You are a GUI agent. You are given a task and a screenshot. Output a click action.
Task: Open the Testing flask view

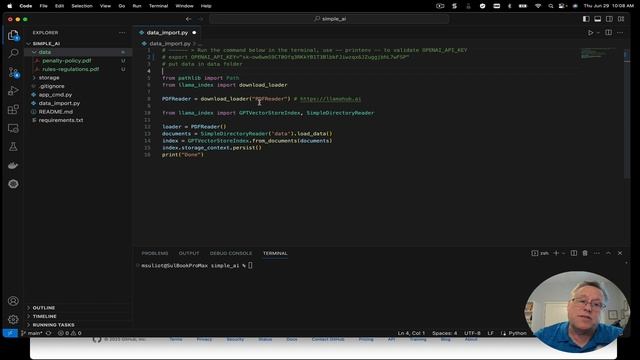point(13,147)
